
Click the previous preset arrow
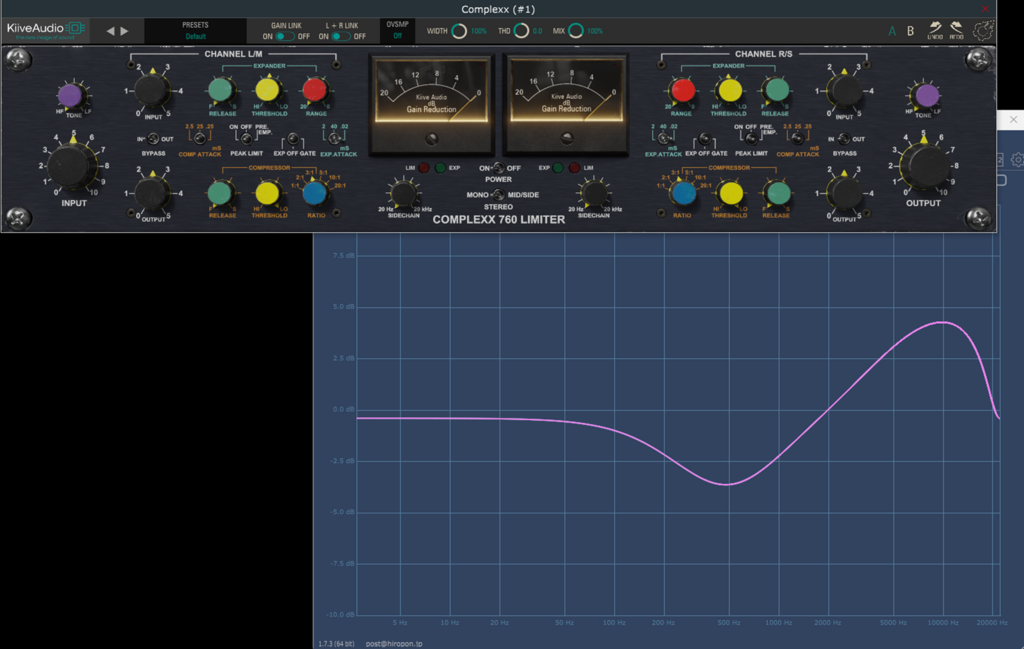[x=110, y=31]
